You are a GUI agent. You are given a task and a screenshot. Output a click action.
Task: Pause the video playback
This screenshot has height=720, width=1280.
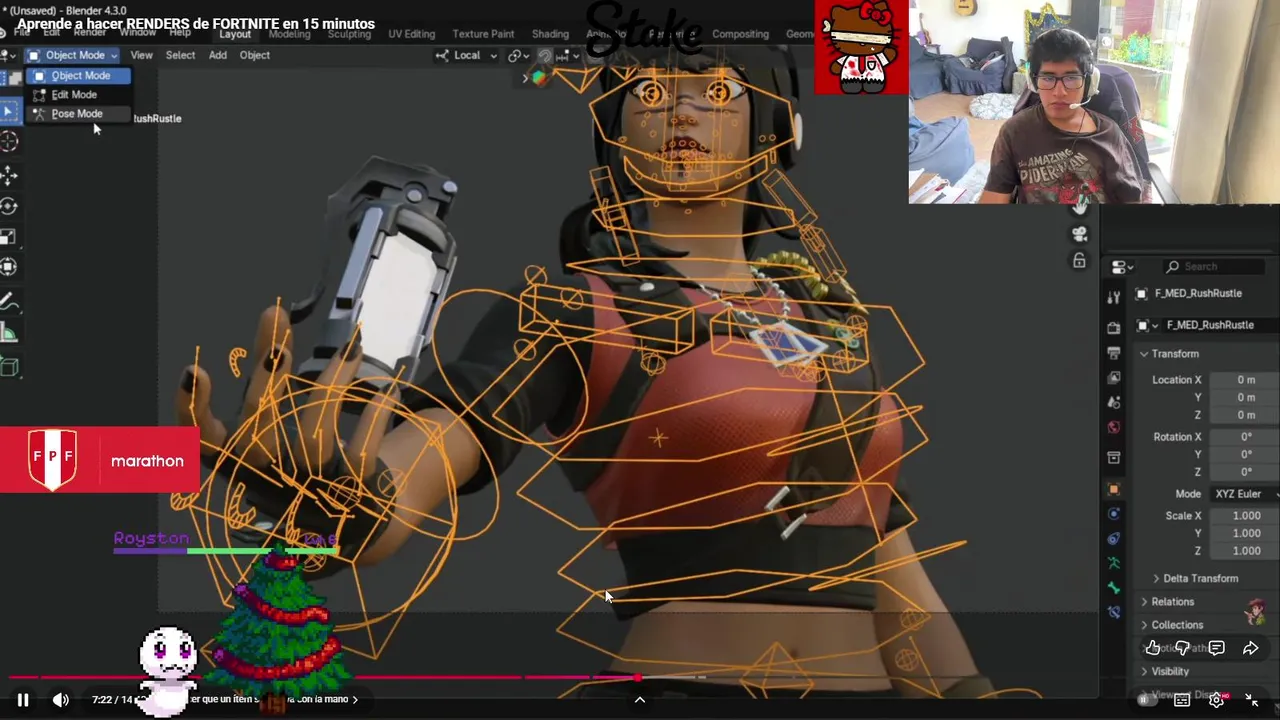pyautogui.click(x=22, y=700)
